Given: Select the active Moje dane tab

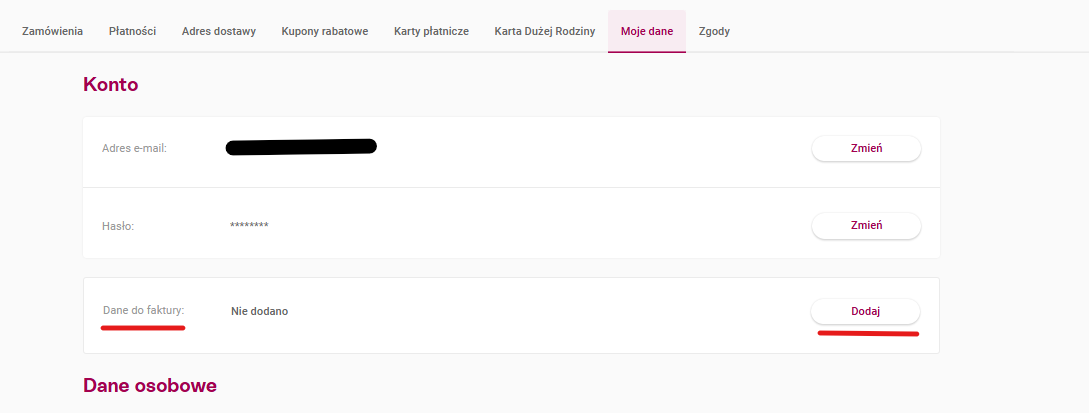Looking at the screenshot, I should click(647, 31).
